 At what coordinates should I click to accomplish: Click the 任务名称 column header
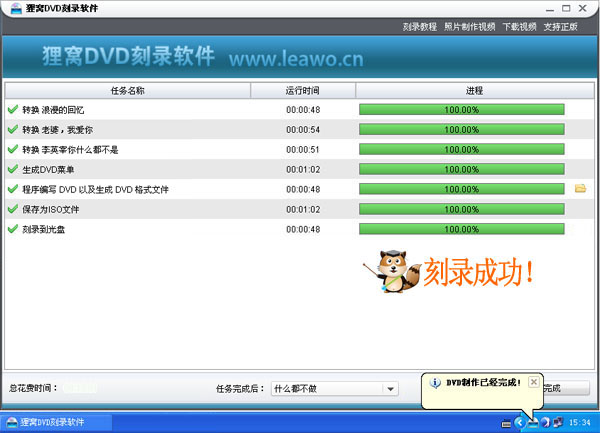[x=128, y=91]
